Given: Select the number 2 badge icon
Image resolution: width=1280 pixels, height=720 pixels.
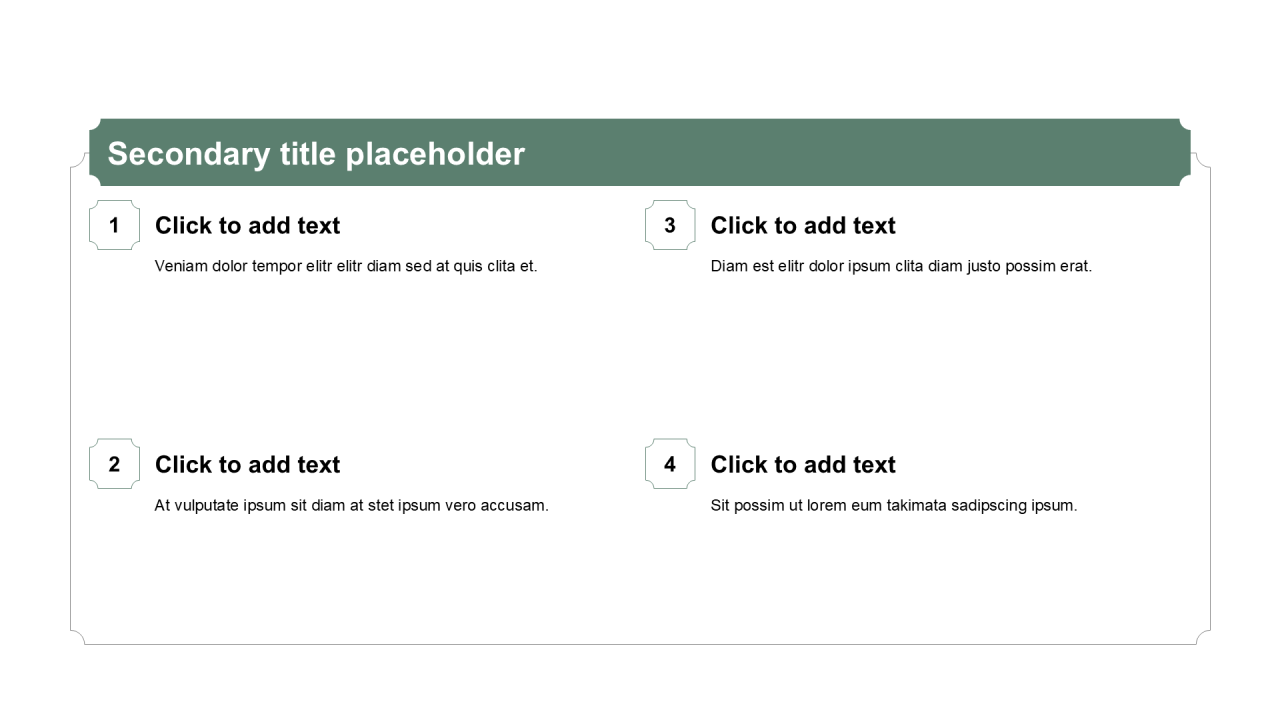Looking at the screenshot, I should [114, 464].
